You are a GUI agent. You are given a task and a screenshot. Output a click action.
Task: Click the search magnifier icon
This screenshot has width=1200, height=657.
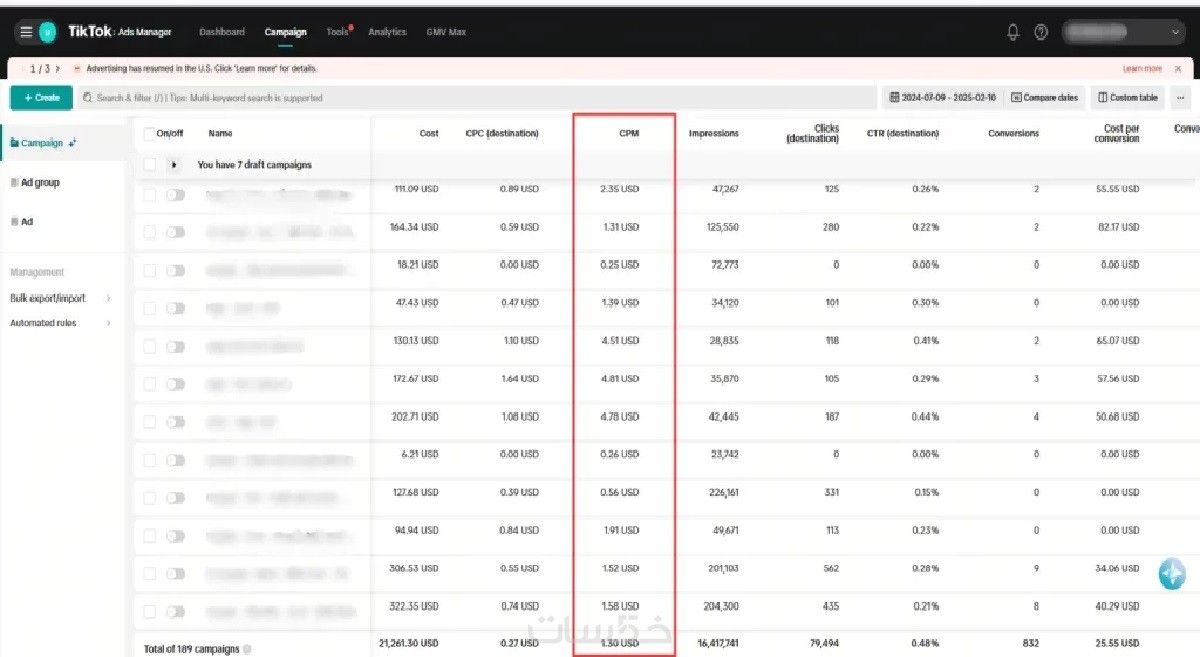tap(88, 98)
